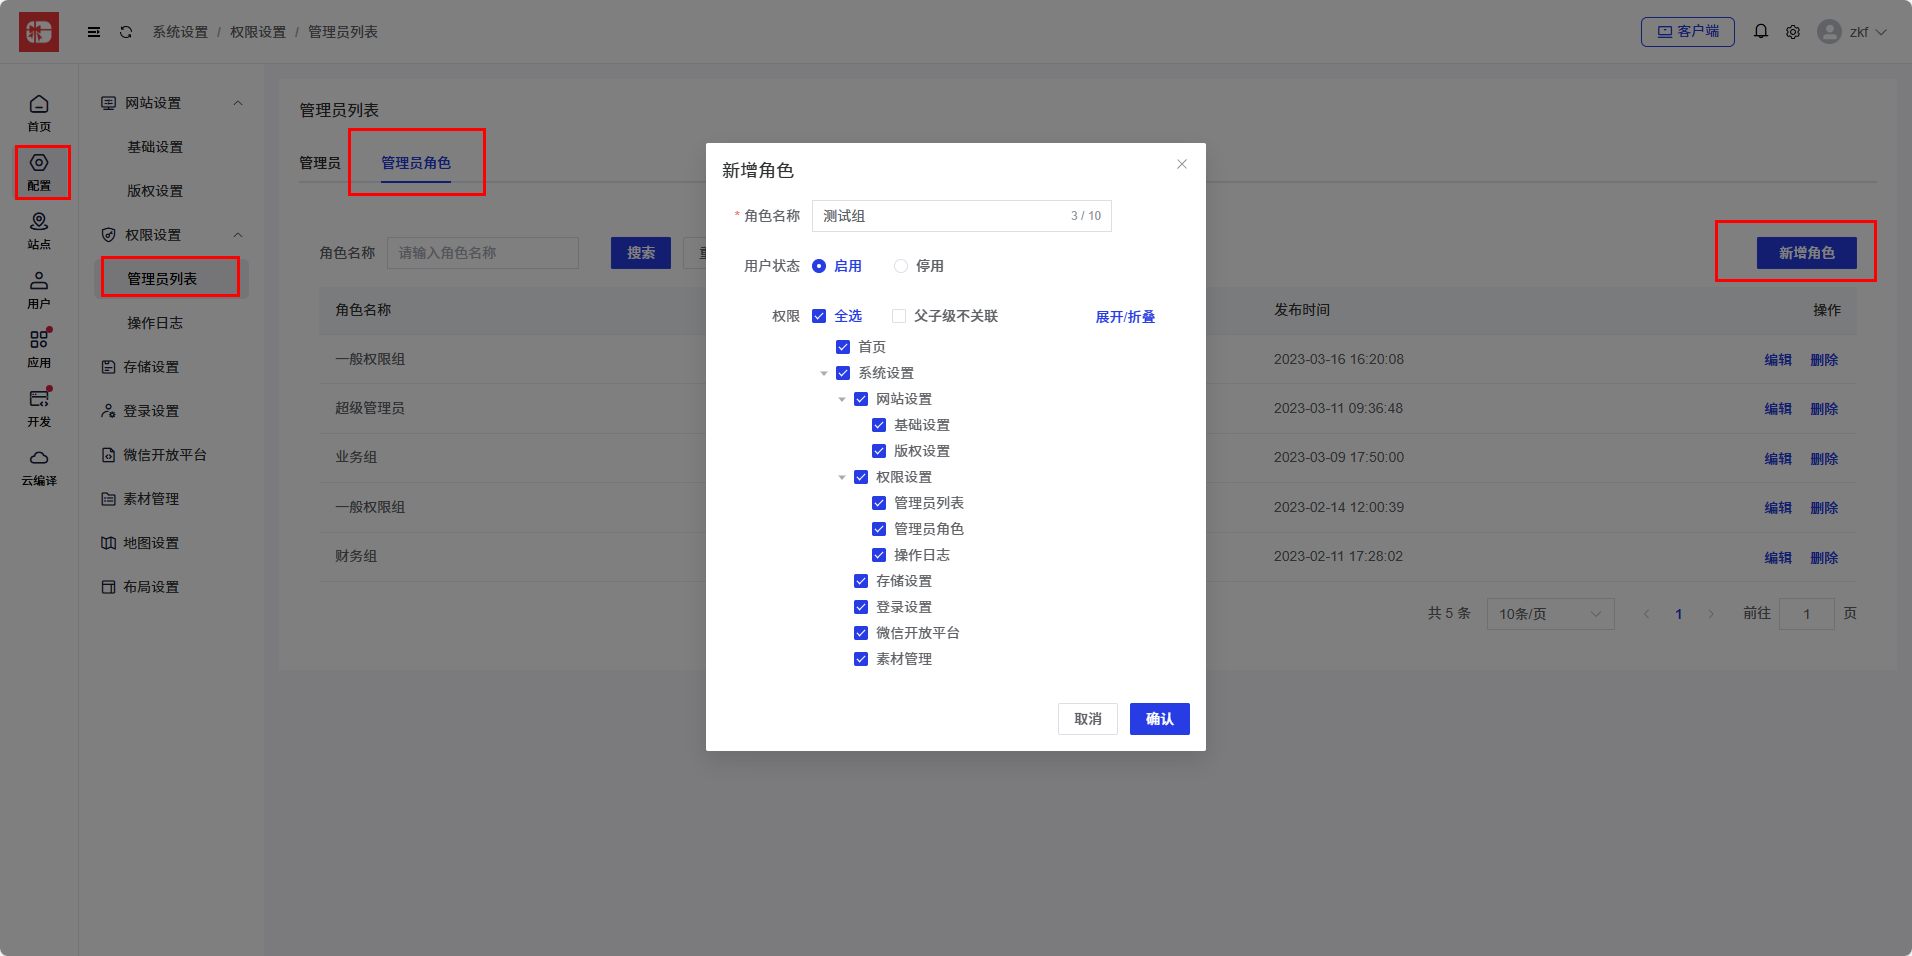Image resolution: width=1912 pixels, height=956 pixels.
Task: Open the settings gear icon in header
Action: click(1793, 32)
